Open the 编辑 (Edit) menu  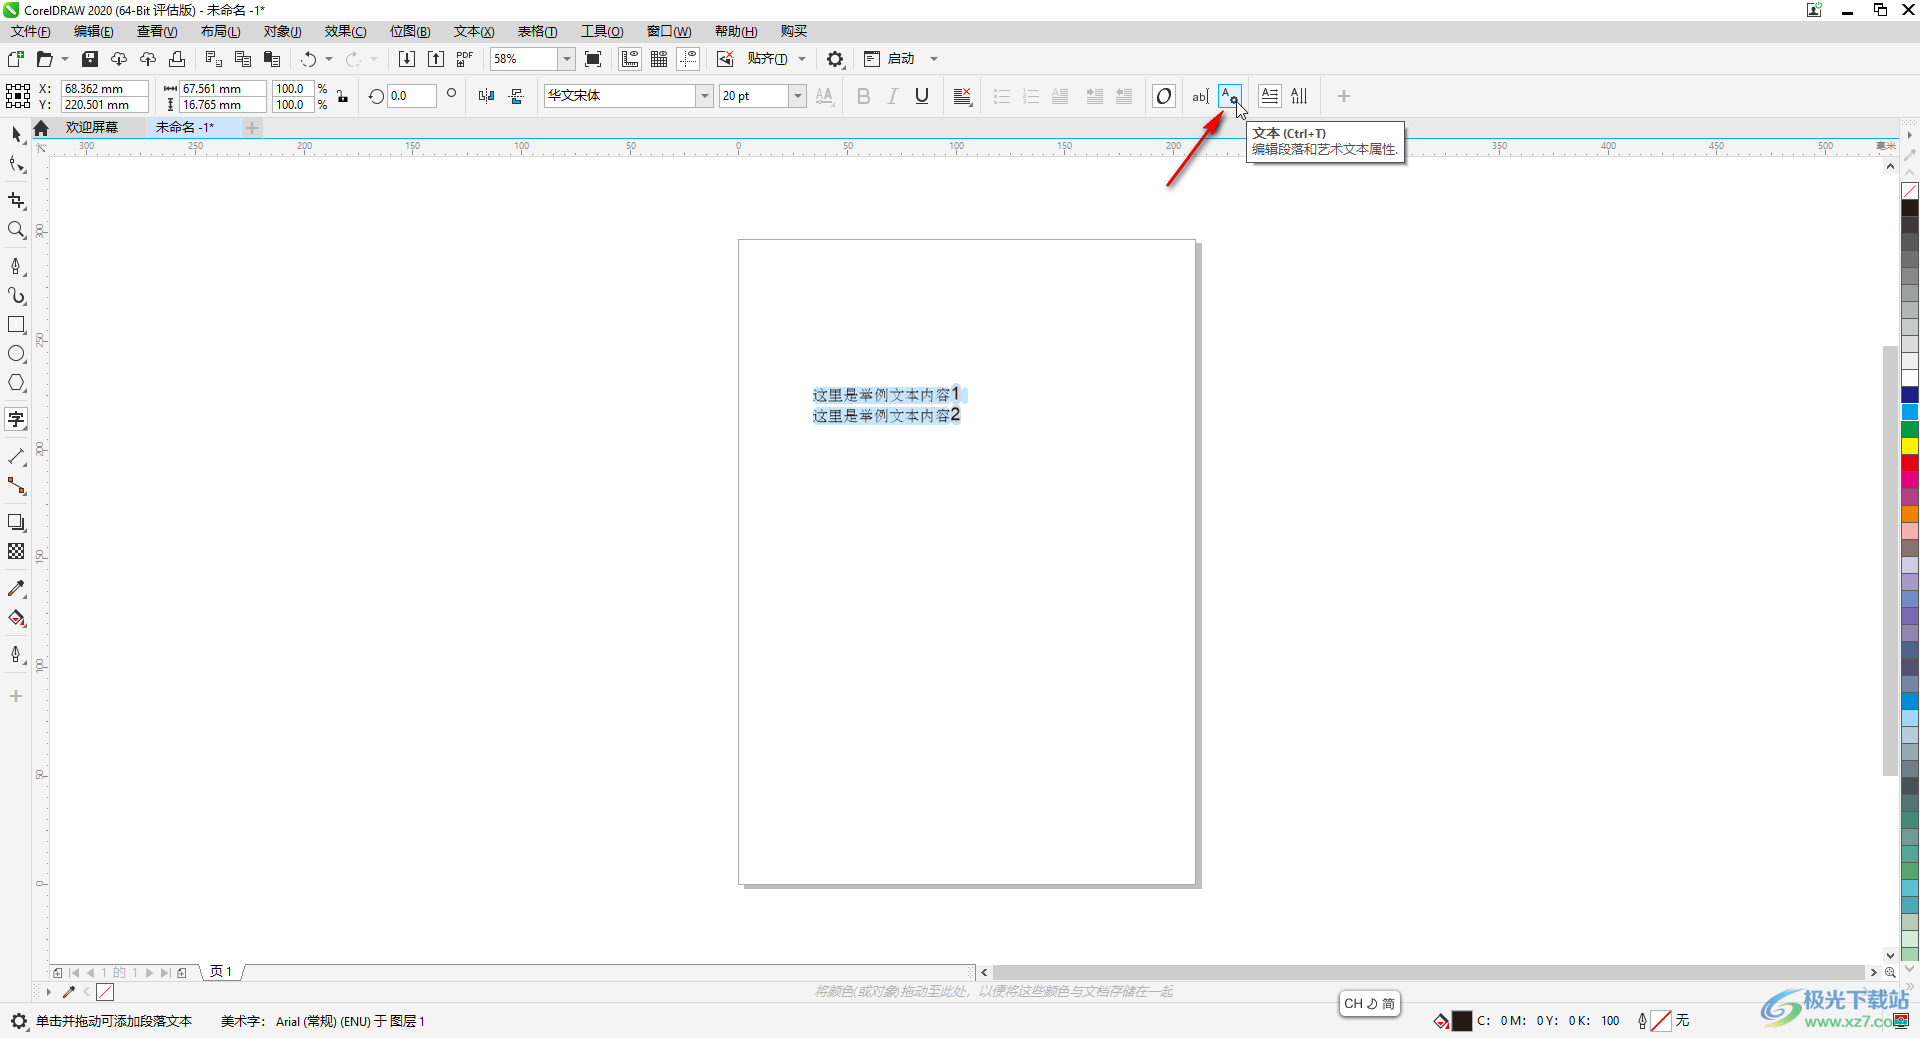point(94,31)
